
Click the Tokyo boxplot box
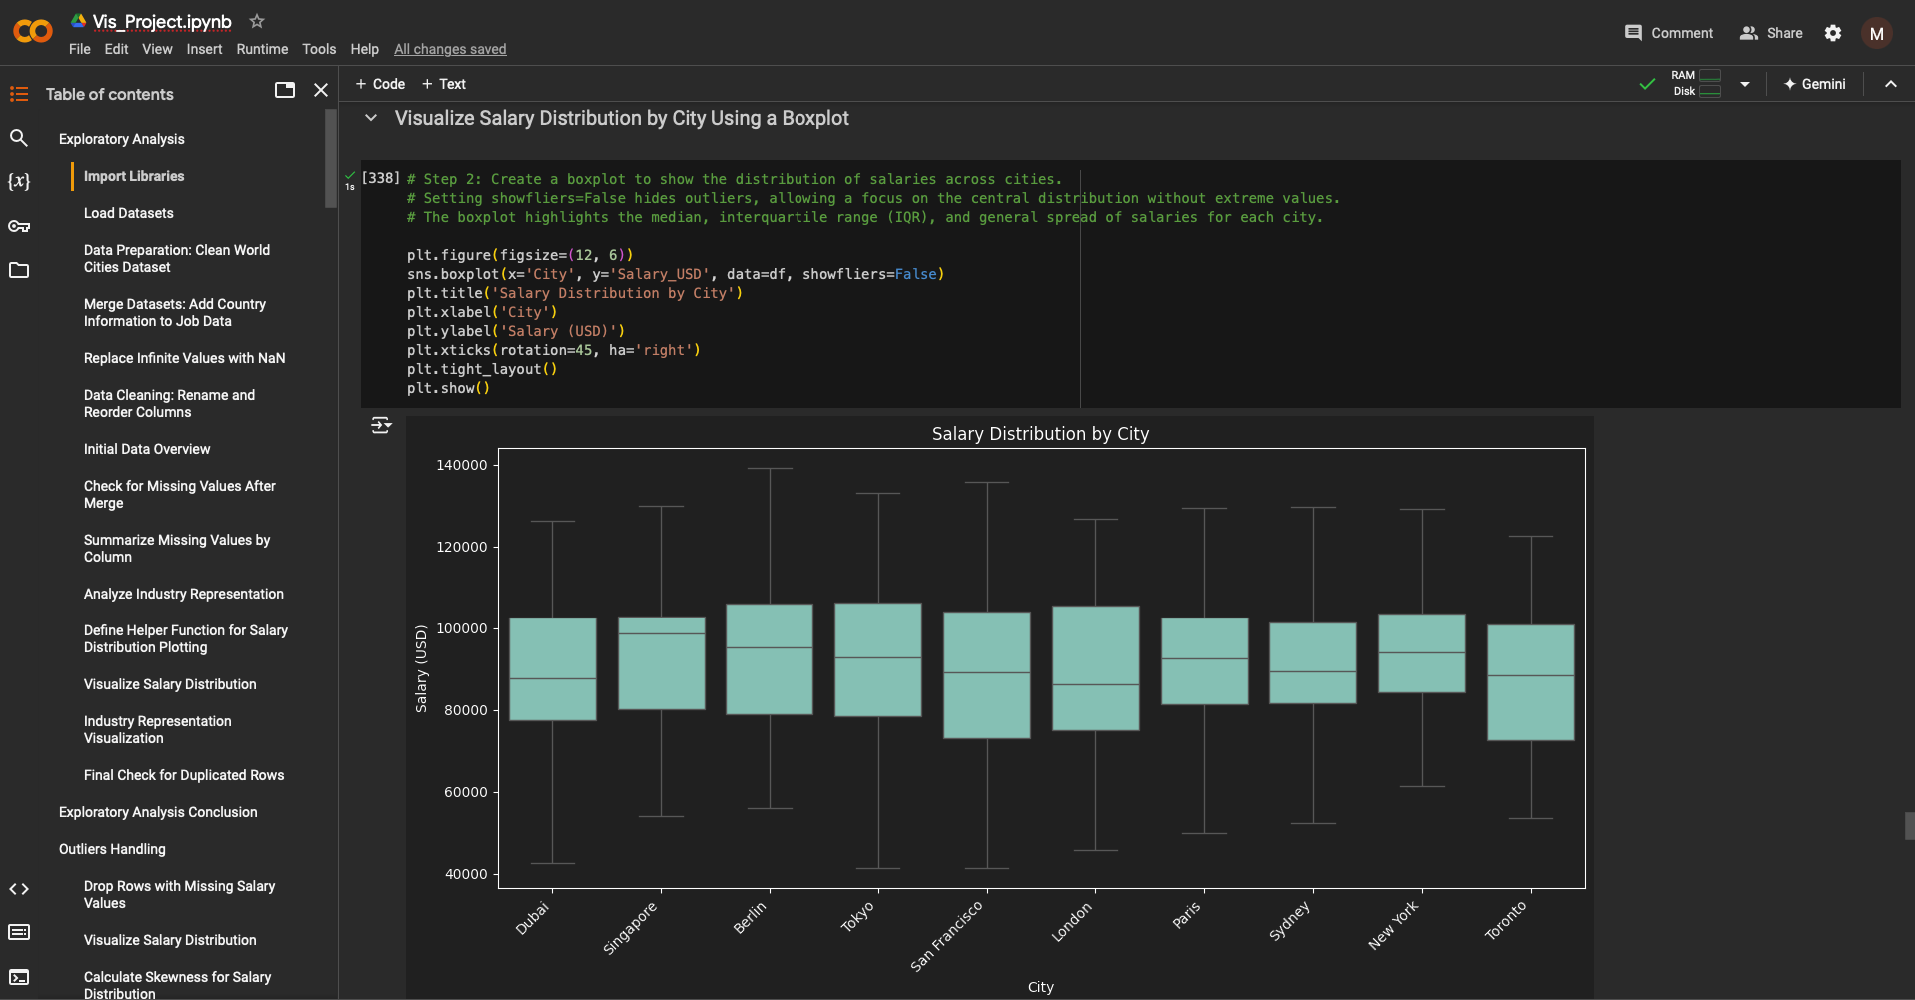point(878,660)
